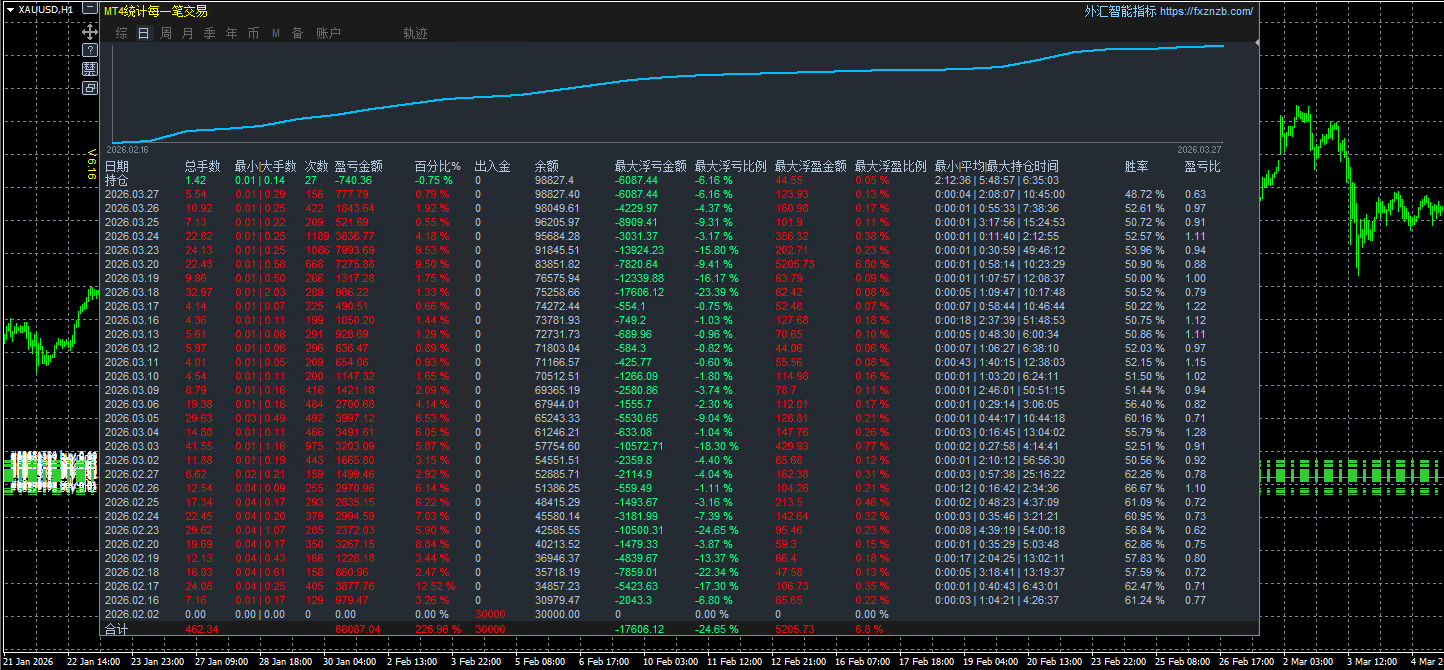Click the restore window icon below 禁

tap(89, 87)
